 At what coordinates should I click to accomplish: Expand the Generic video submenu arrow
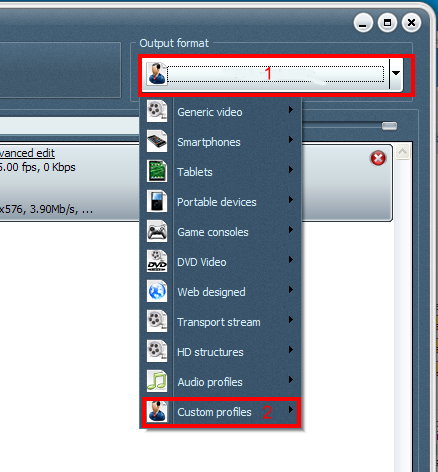(291, 110)
